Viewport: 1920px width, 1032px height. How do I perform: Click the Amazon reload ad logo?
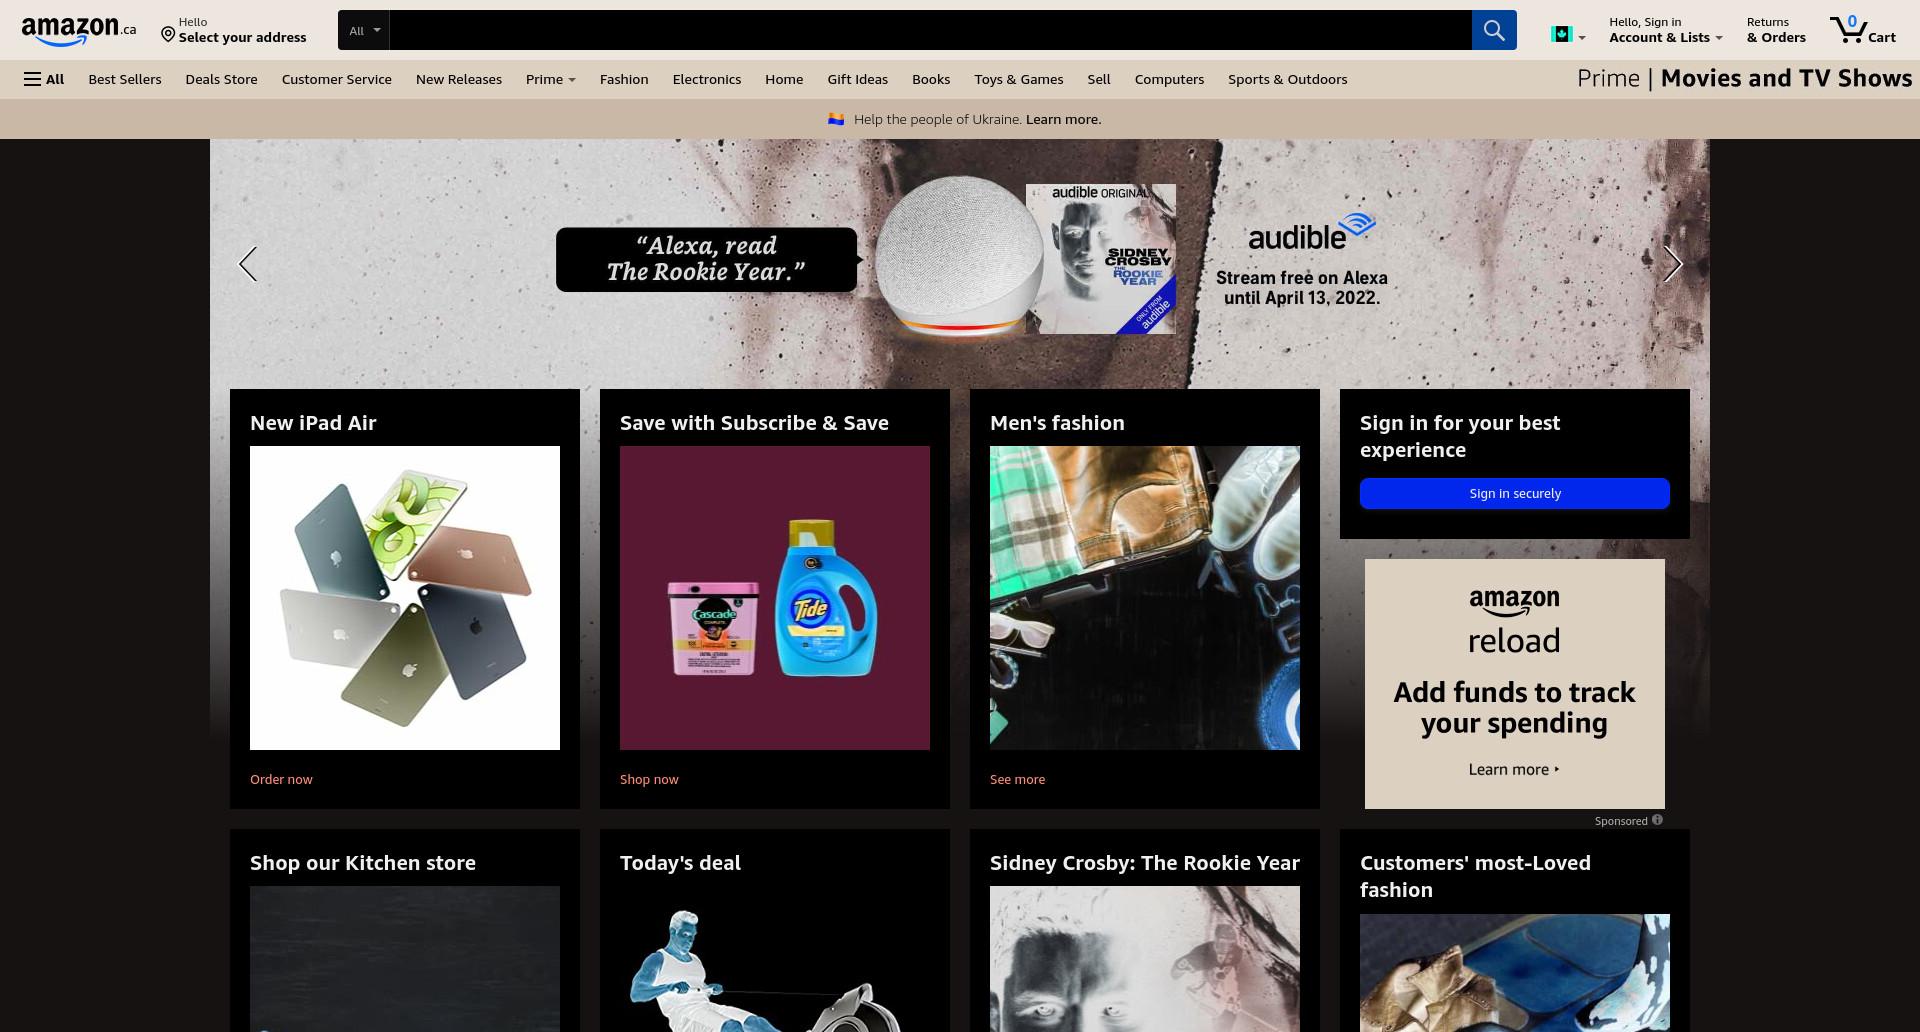point(1514,621)
